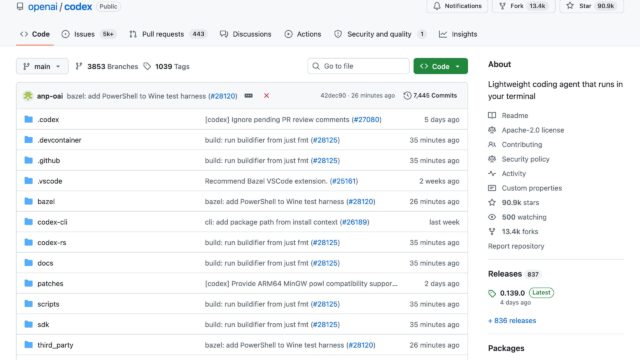
Task: Click the codex-cli folder icon
Action: [29, 222]
